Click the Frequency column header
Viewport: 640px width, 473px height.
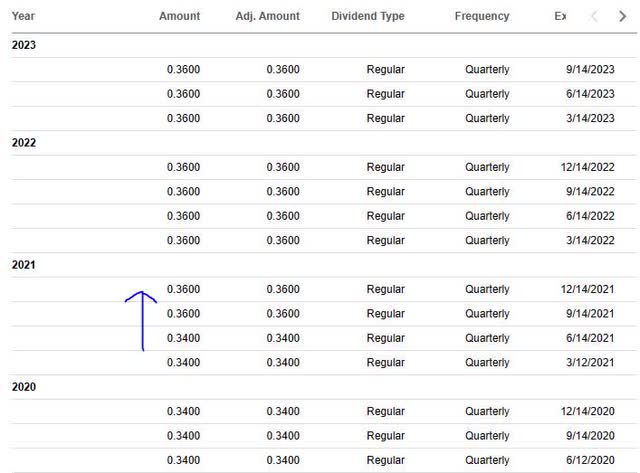click(481, 16)
